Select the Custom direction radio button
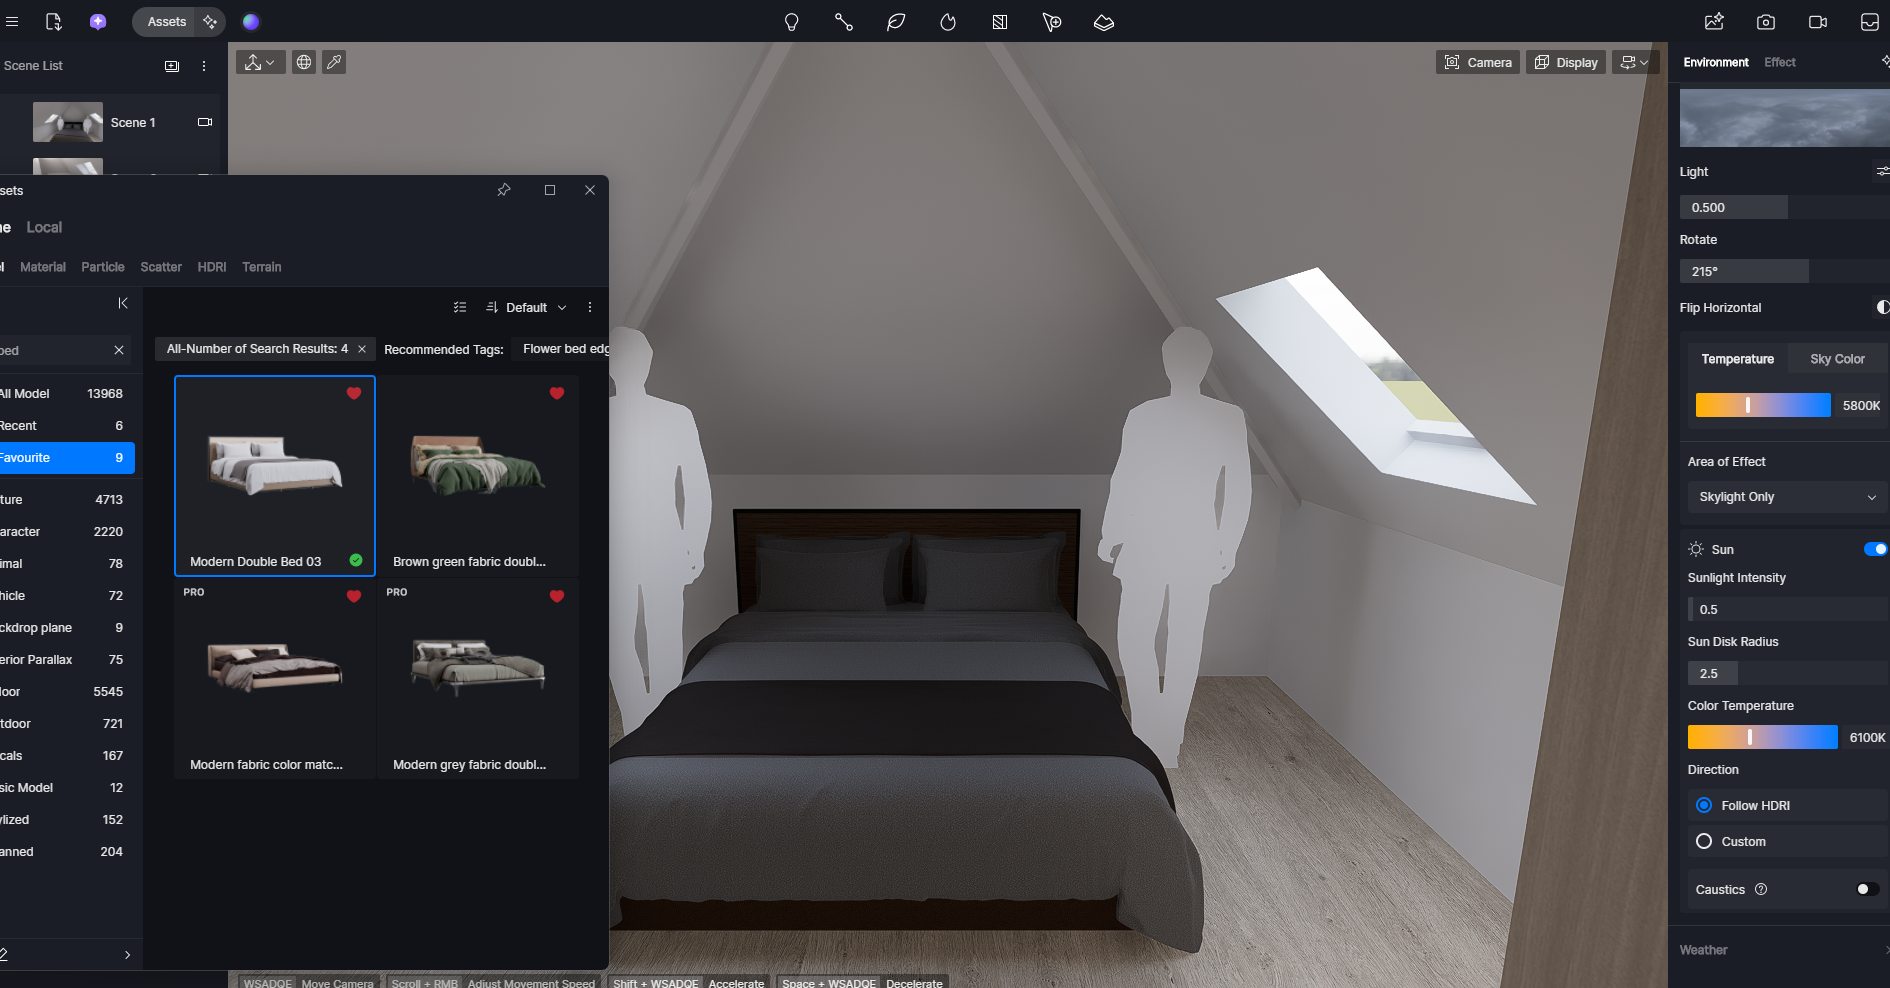1890x988 pixels. (x=1704, y=841)
